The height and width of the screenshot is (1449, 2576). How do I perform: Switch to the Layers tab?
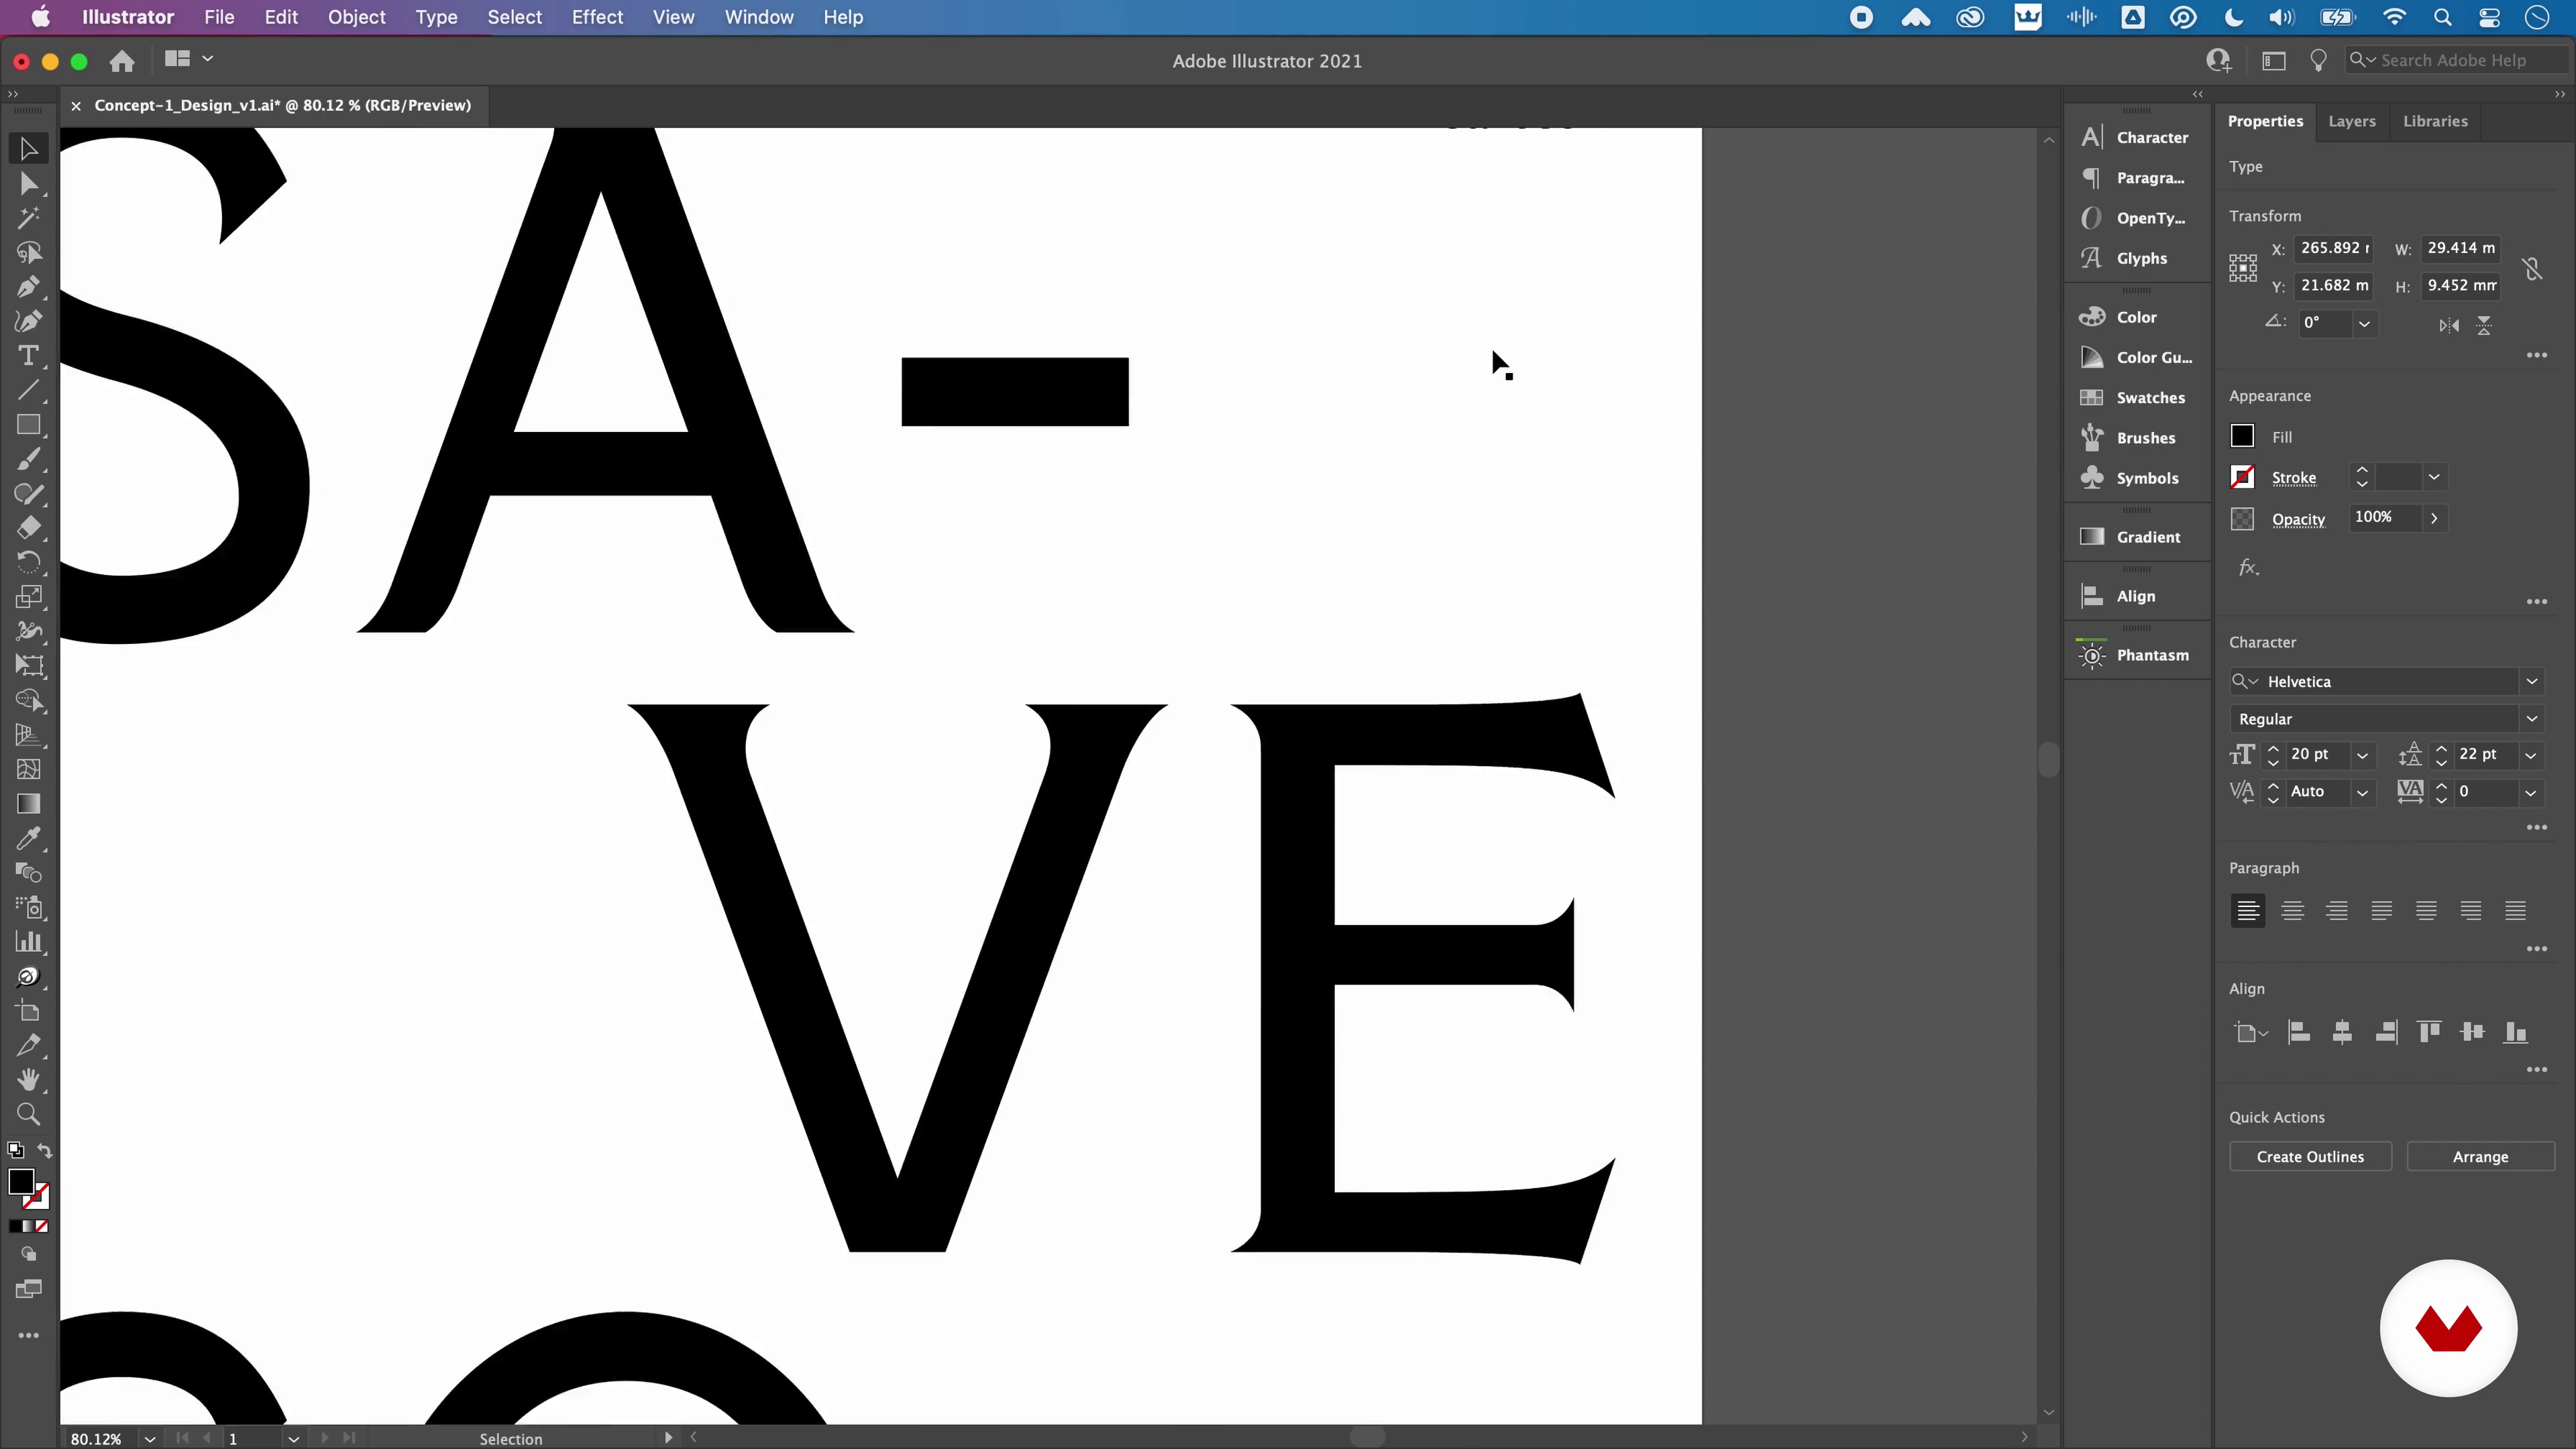click(x=2352, y=121)
